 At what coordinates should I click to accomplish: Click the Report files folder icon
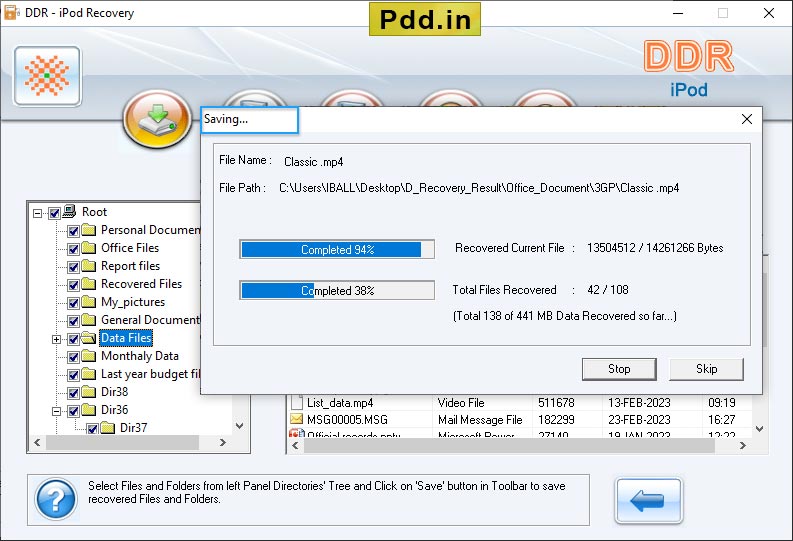point(89,266)
